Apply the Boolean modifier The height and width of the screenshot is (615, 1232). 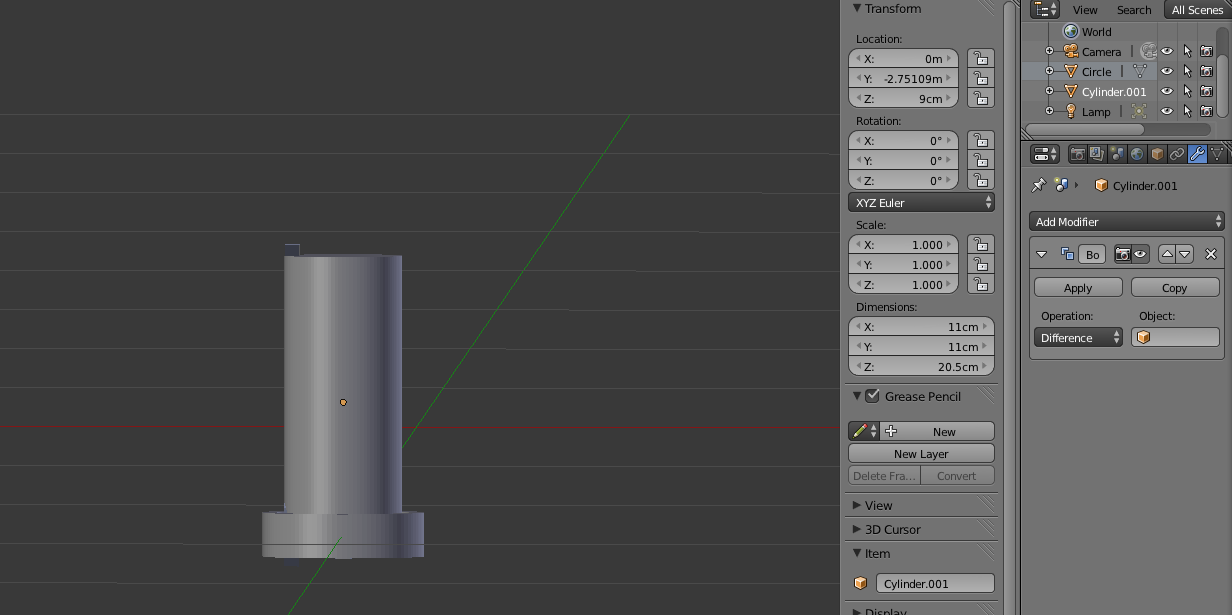pyautogui.click(x=1078, y=287)
